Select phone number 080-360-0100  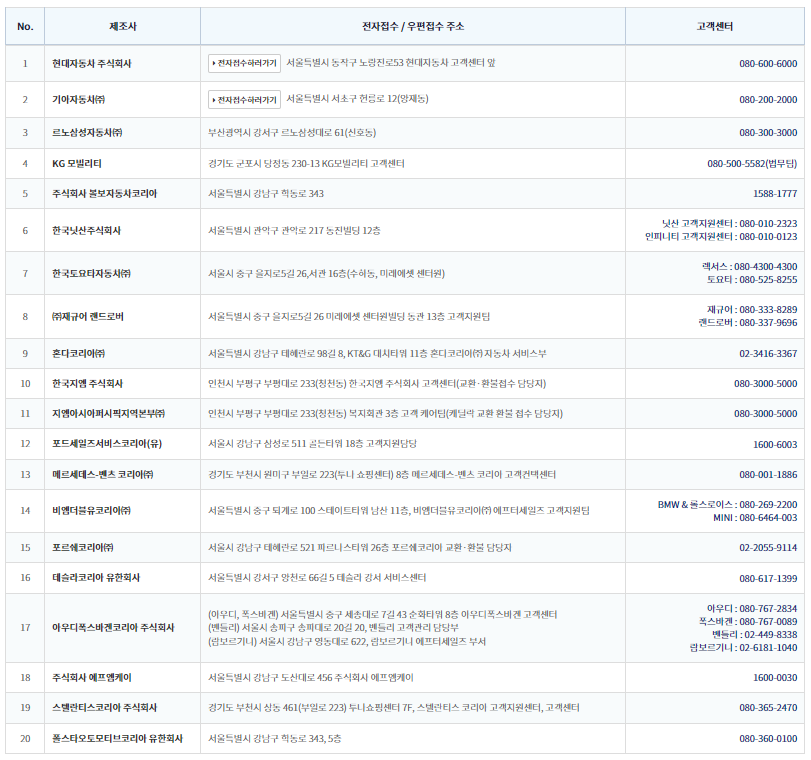click(x=768, y=738)
